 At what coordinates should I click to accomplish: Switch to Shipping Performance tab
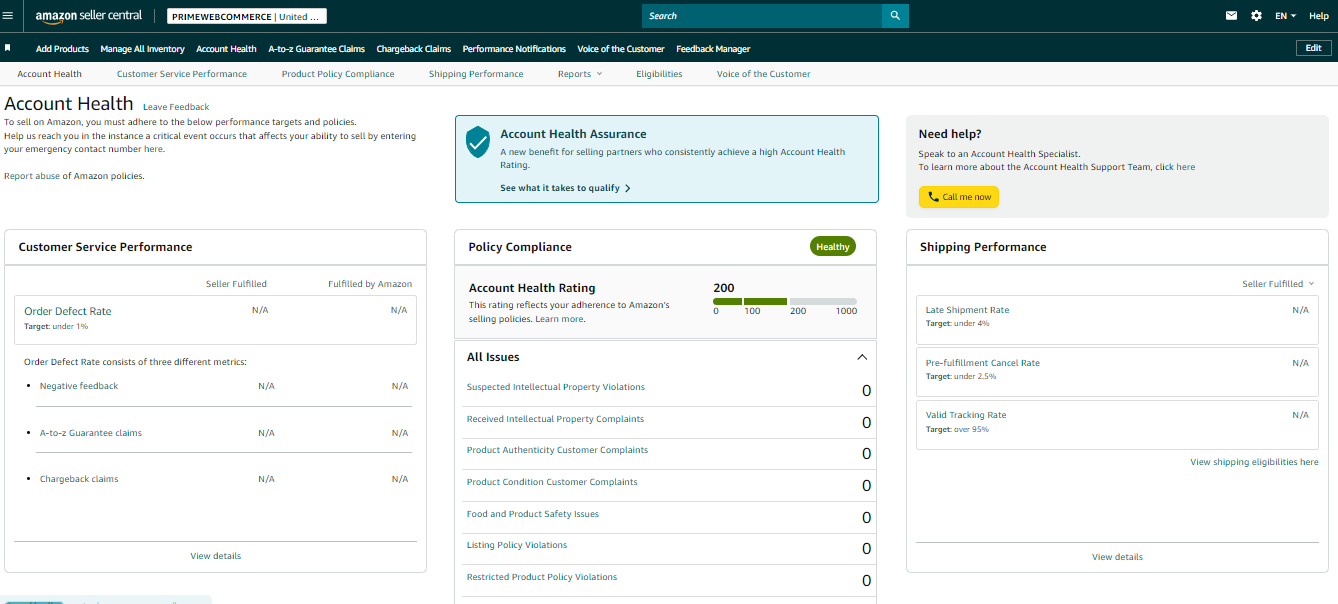[x=476, y=74]
